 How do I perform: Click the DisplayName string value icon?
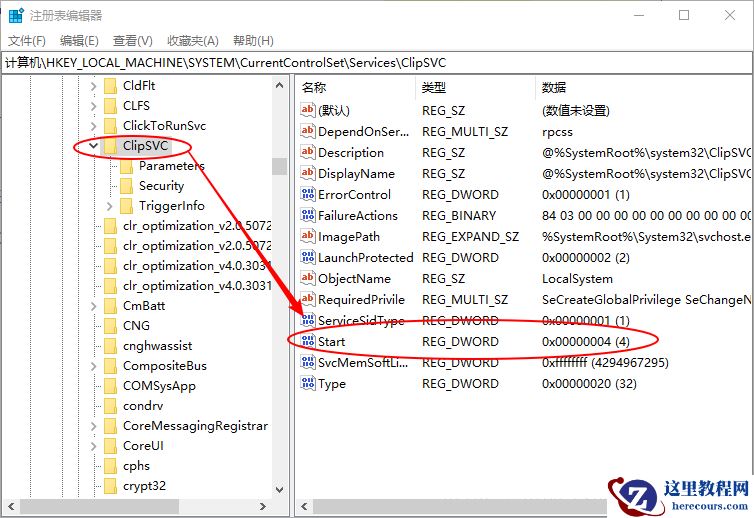tap(308, 173)
